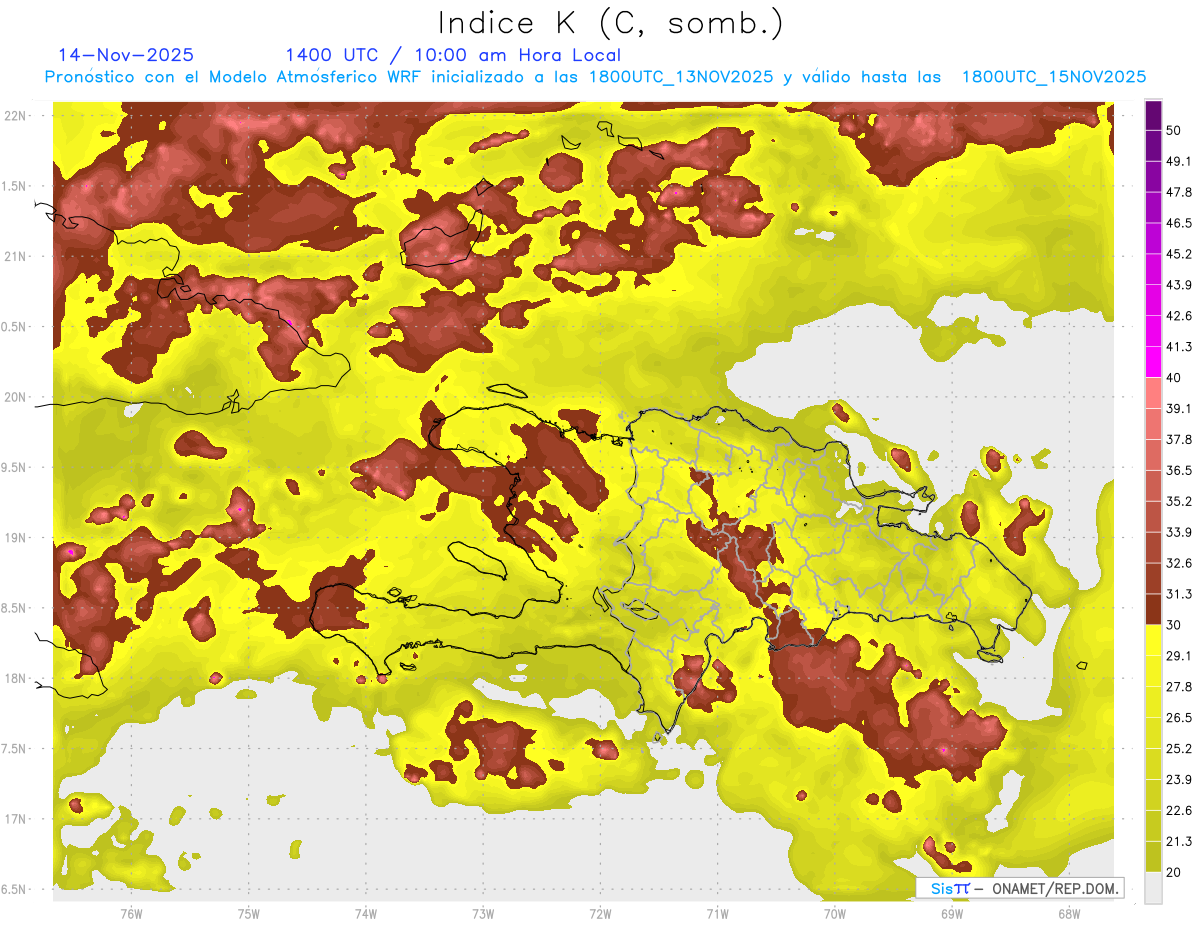Click the olive swatch between 20 and 21.3
Image resolution: width=1200 pixels, height=927 pixels.
[1154, 857]
